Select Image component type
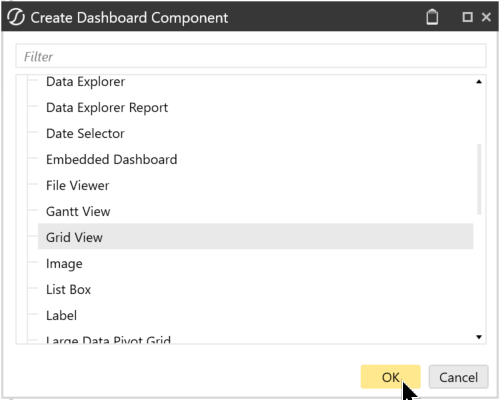Image resolution: width=500 pixels, height=400 pixels. click(64, 264)
